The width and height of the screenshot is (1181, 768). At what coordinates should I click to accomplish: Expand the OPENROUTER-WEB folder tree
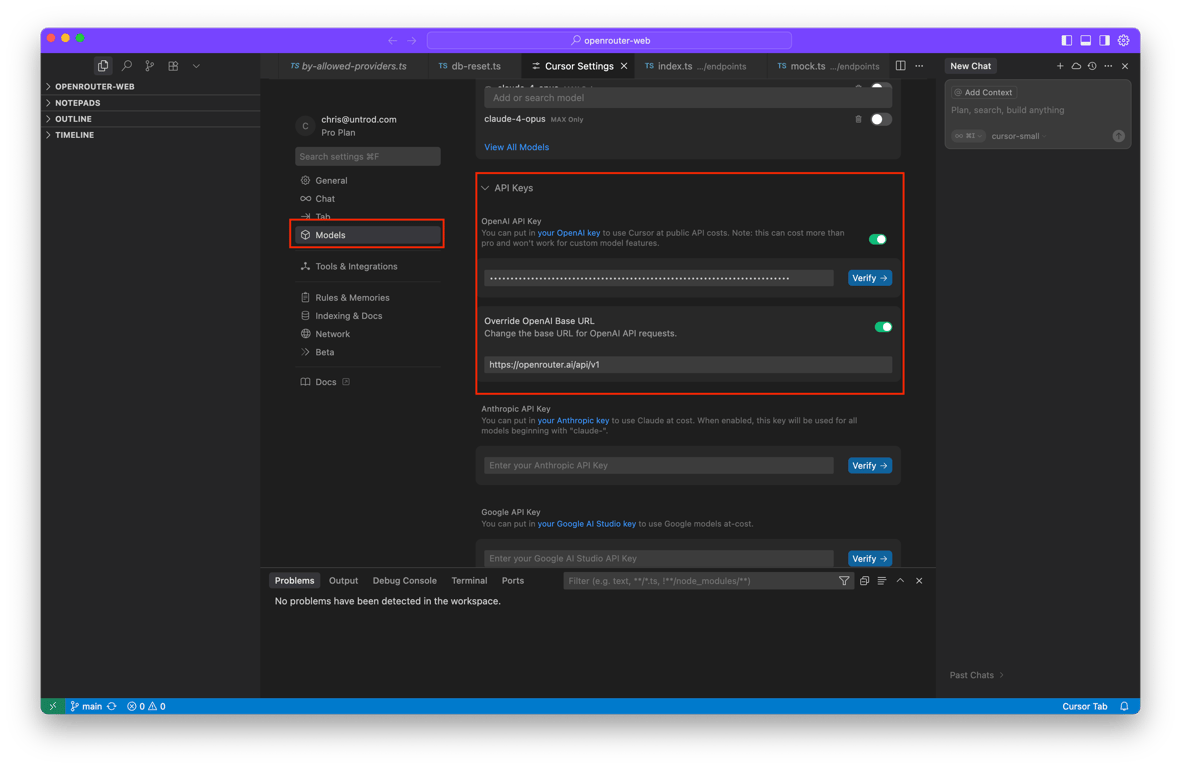(94, 87)
